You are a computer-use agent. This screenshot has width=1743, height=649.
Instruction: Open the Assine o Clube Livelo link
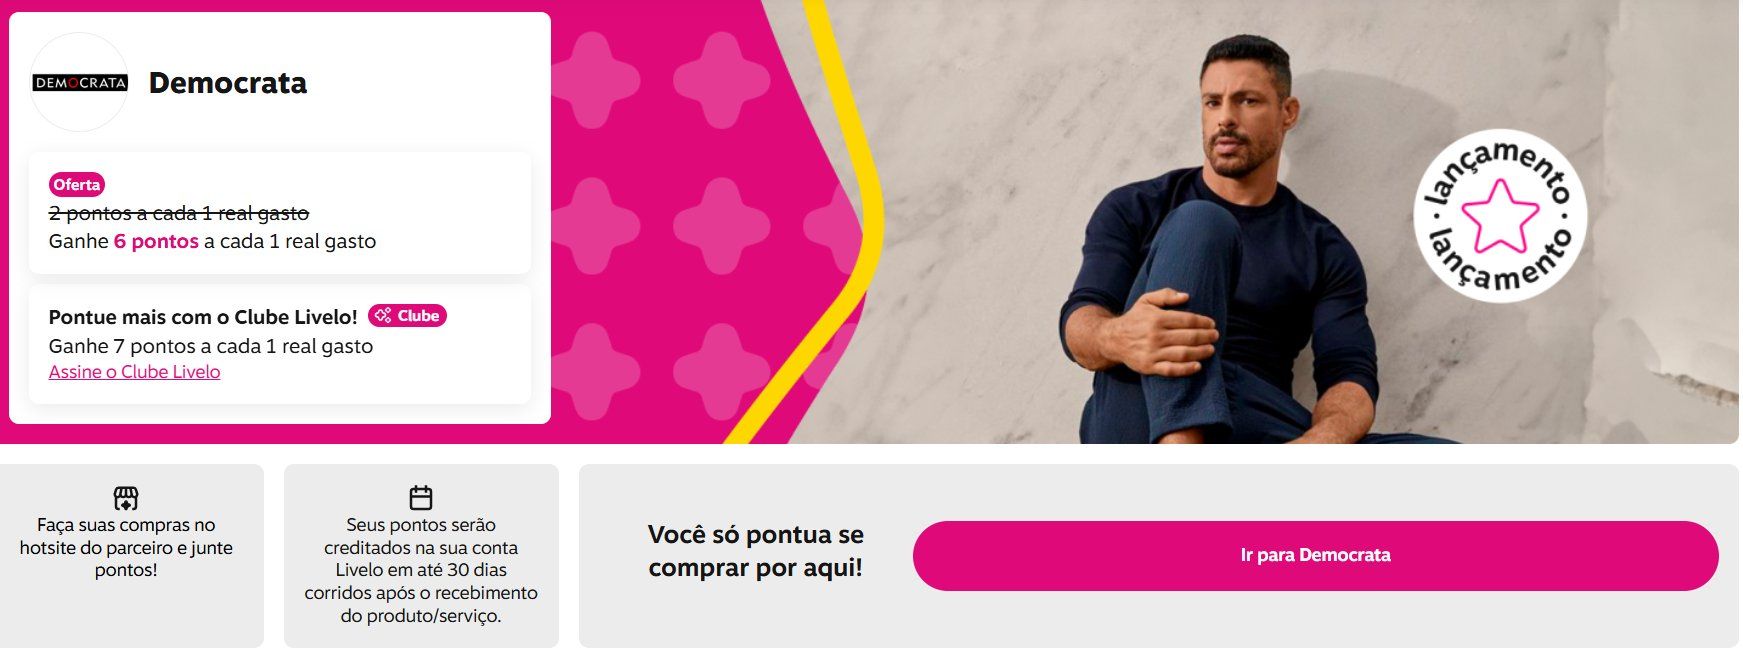click(x=134, y=372)
